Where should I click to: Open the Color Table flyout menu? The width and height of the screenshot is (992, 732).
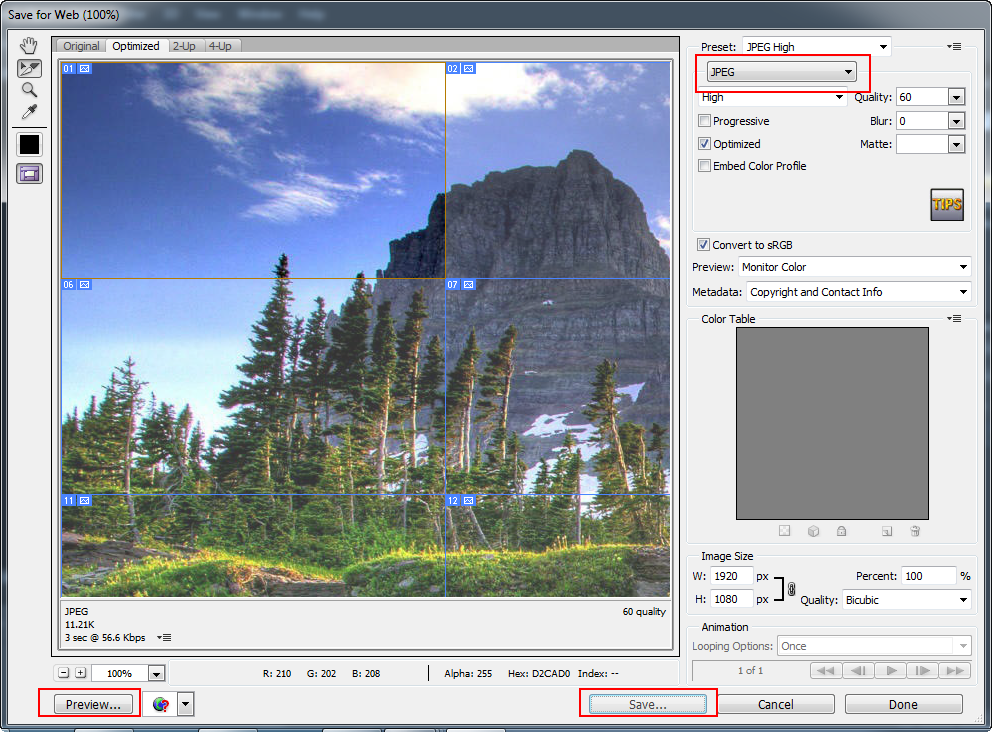[x=953, y=318]
